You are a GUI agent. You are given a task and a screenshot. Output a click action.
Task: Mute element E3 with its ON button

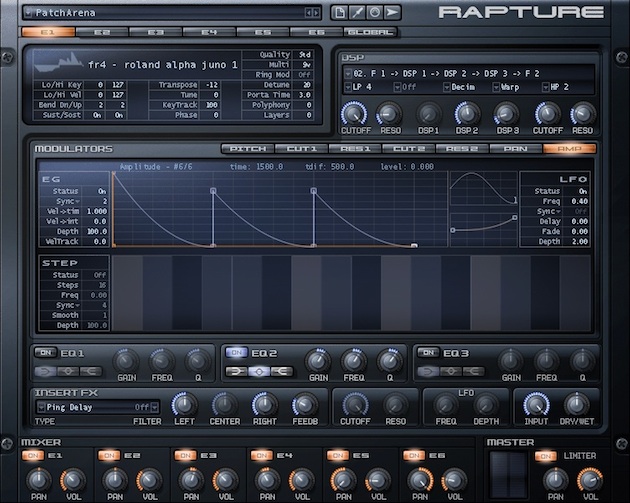186,456
